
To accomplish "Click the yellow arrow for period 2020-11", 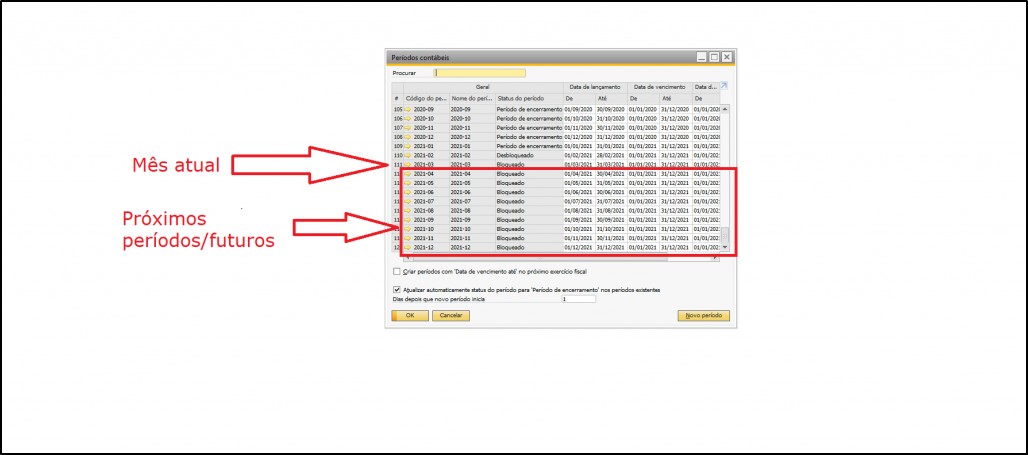I will 408,127.
